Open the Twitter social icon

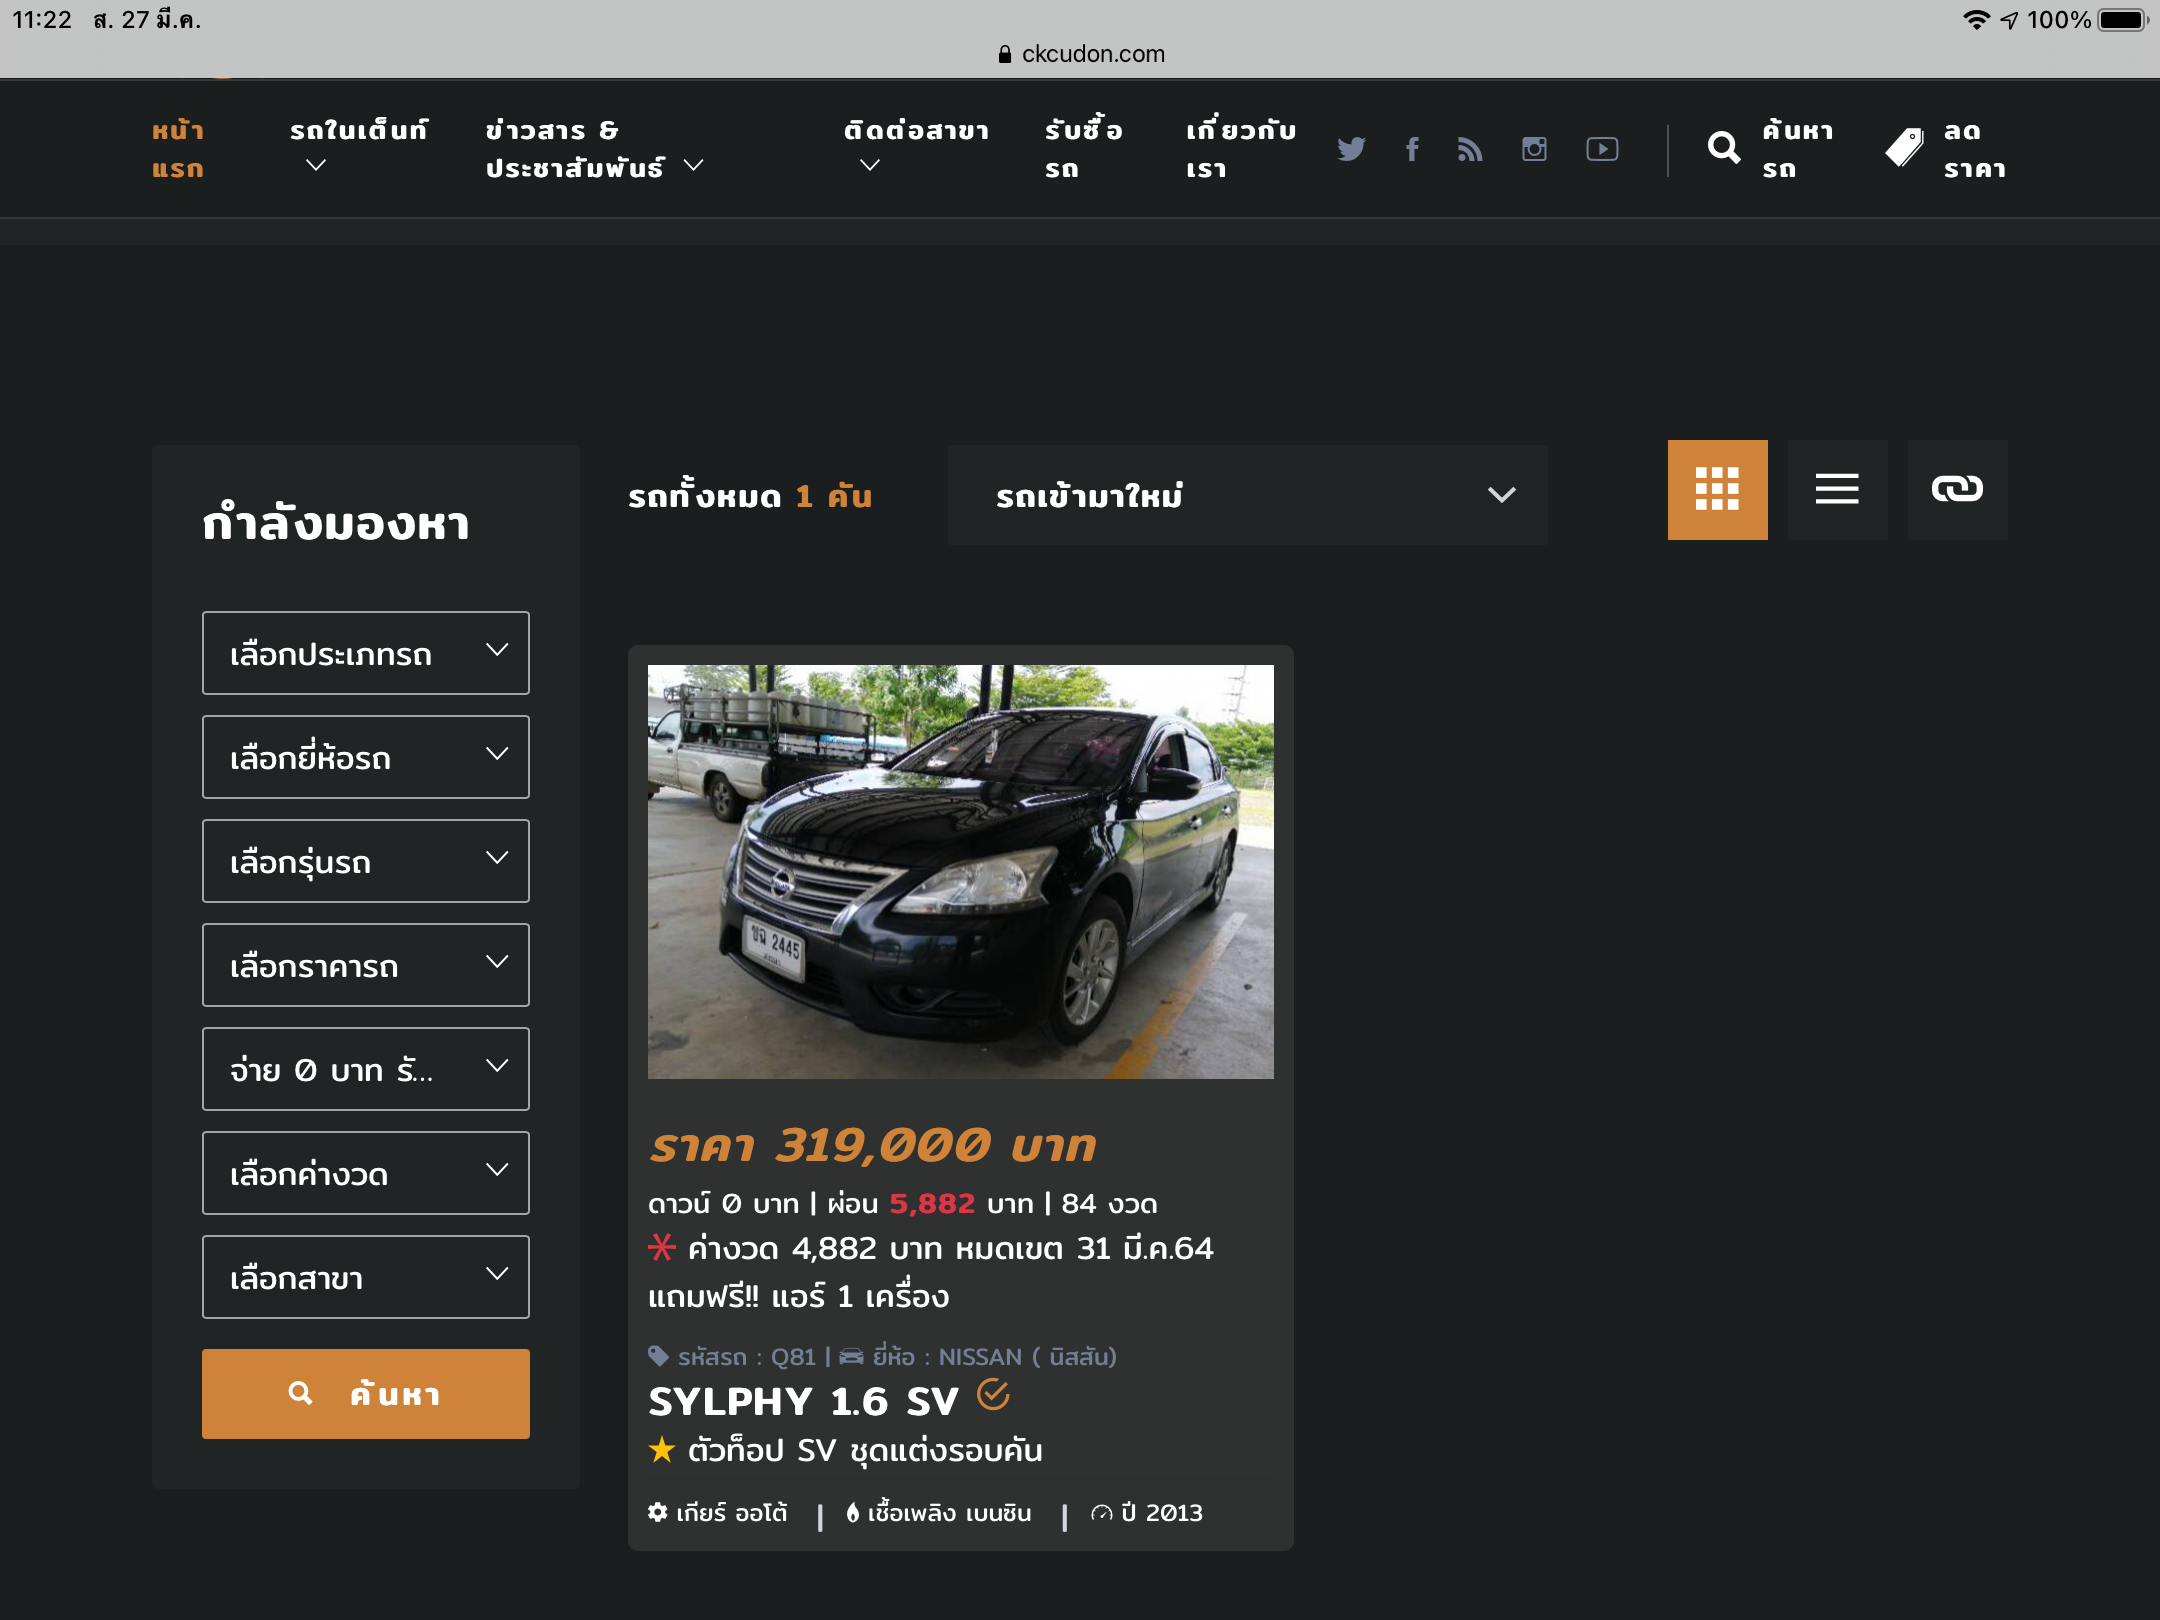1351,149
